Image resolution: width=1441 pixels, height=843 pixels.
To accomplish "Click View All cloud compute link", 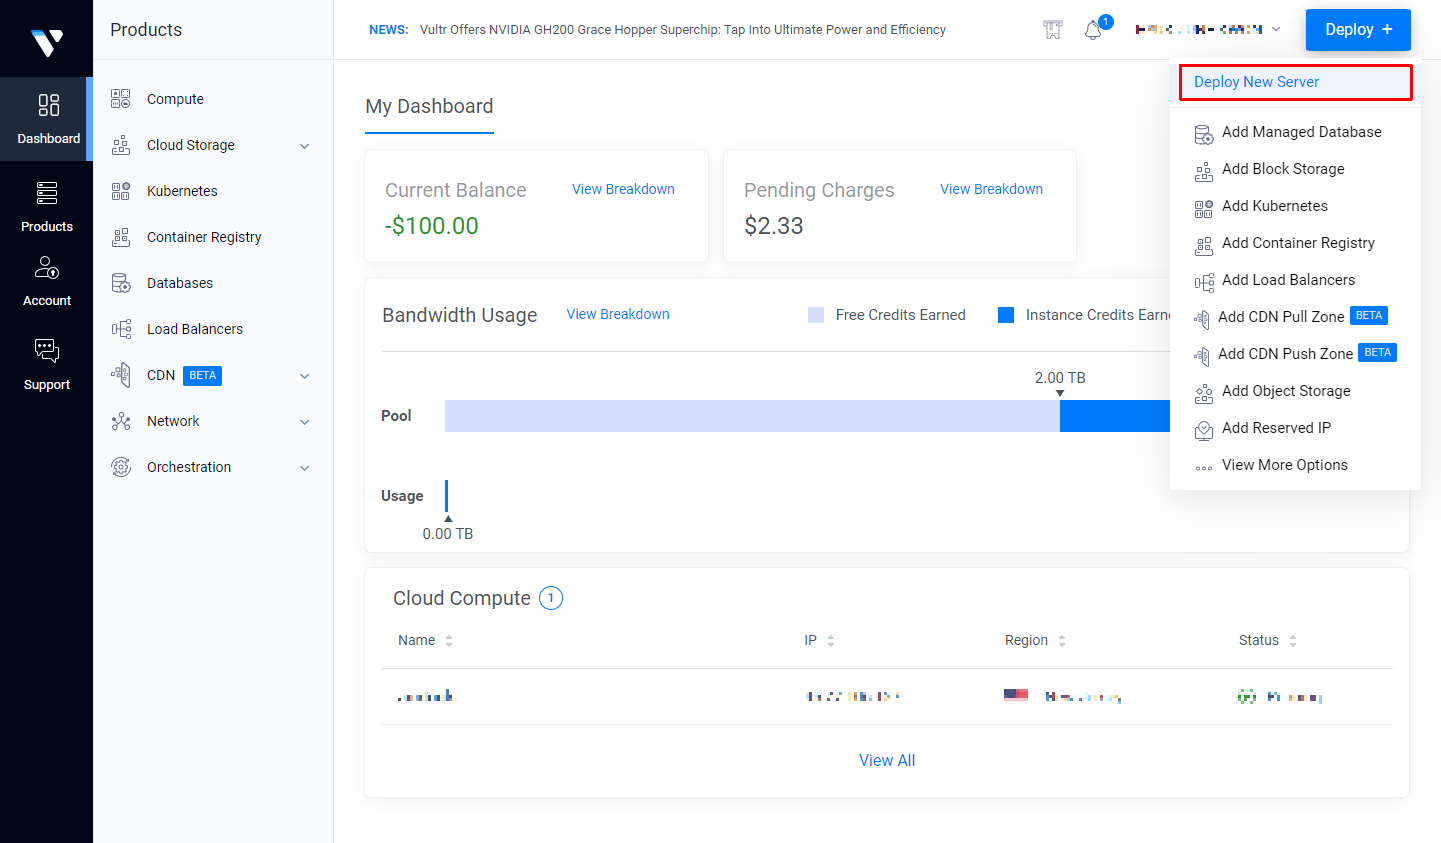I will [x=887, y=760].
